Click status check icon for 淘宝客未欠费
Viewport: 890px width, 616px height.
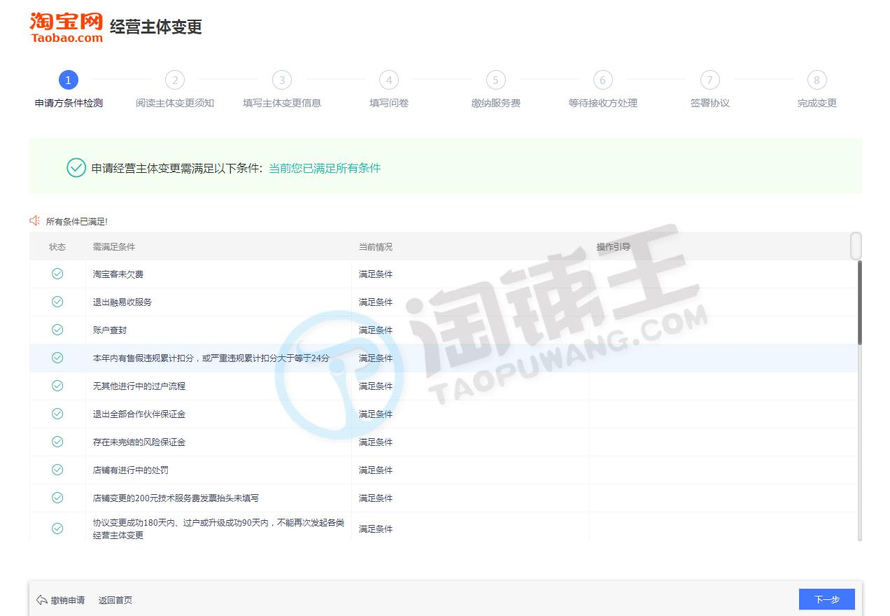tap(57, 273)
